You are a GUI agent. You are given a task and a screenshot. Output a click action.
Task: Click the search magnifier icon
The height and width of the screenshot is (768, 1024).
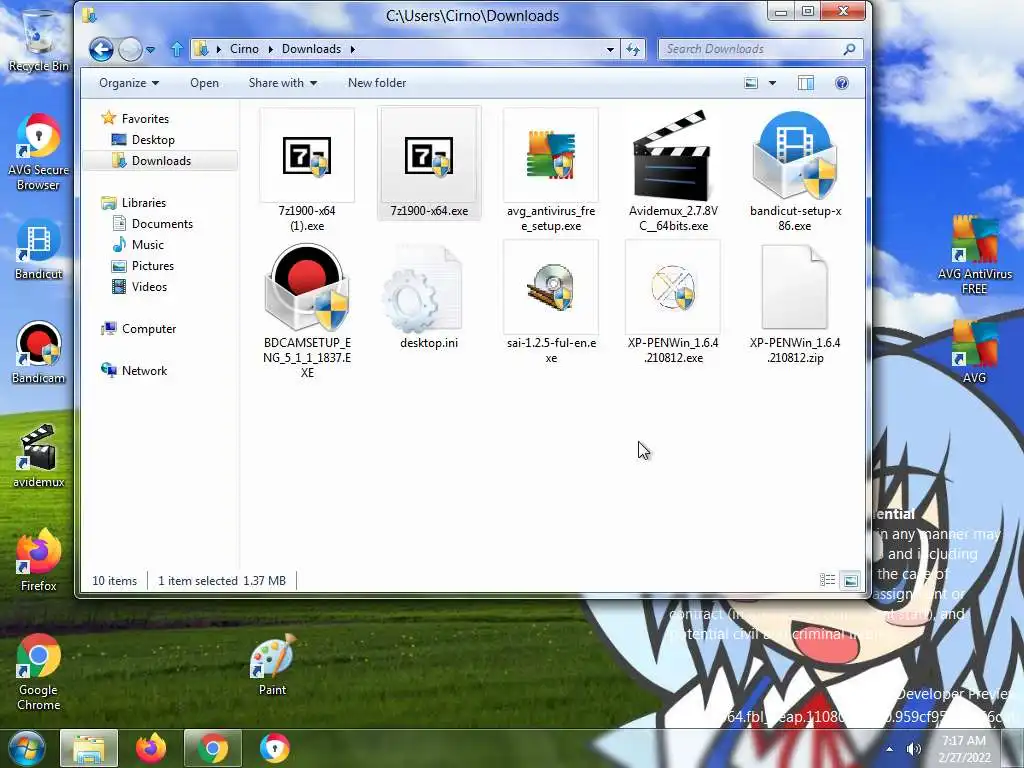(x=849, y=49)
